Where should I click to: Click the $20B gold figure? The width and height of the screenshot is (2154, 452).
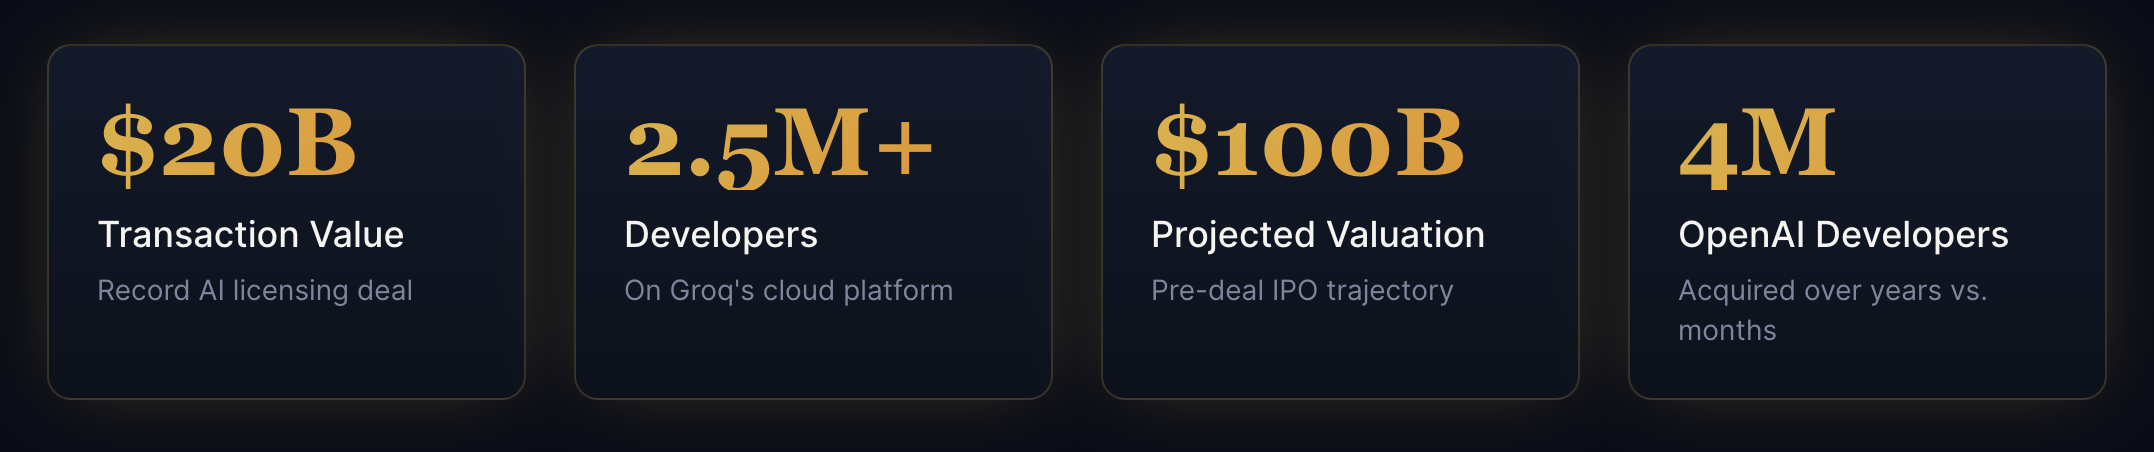click(228, 146)
